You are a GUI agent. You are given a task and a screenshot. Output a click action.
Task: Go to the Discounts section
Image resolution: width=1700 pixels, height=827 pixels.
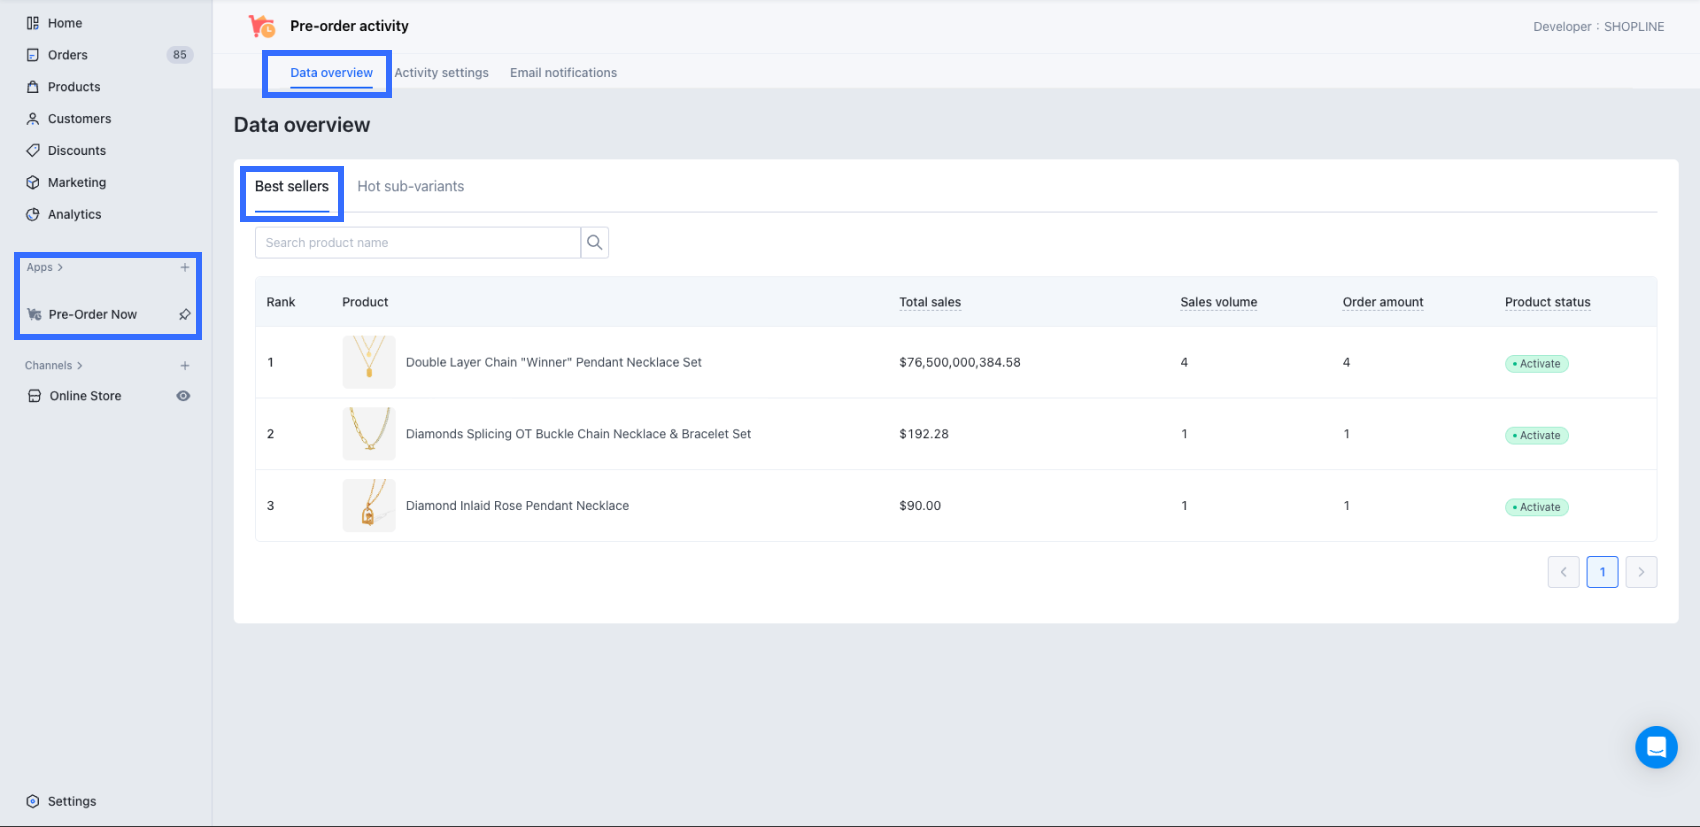[76, 150]
